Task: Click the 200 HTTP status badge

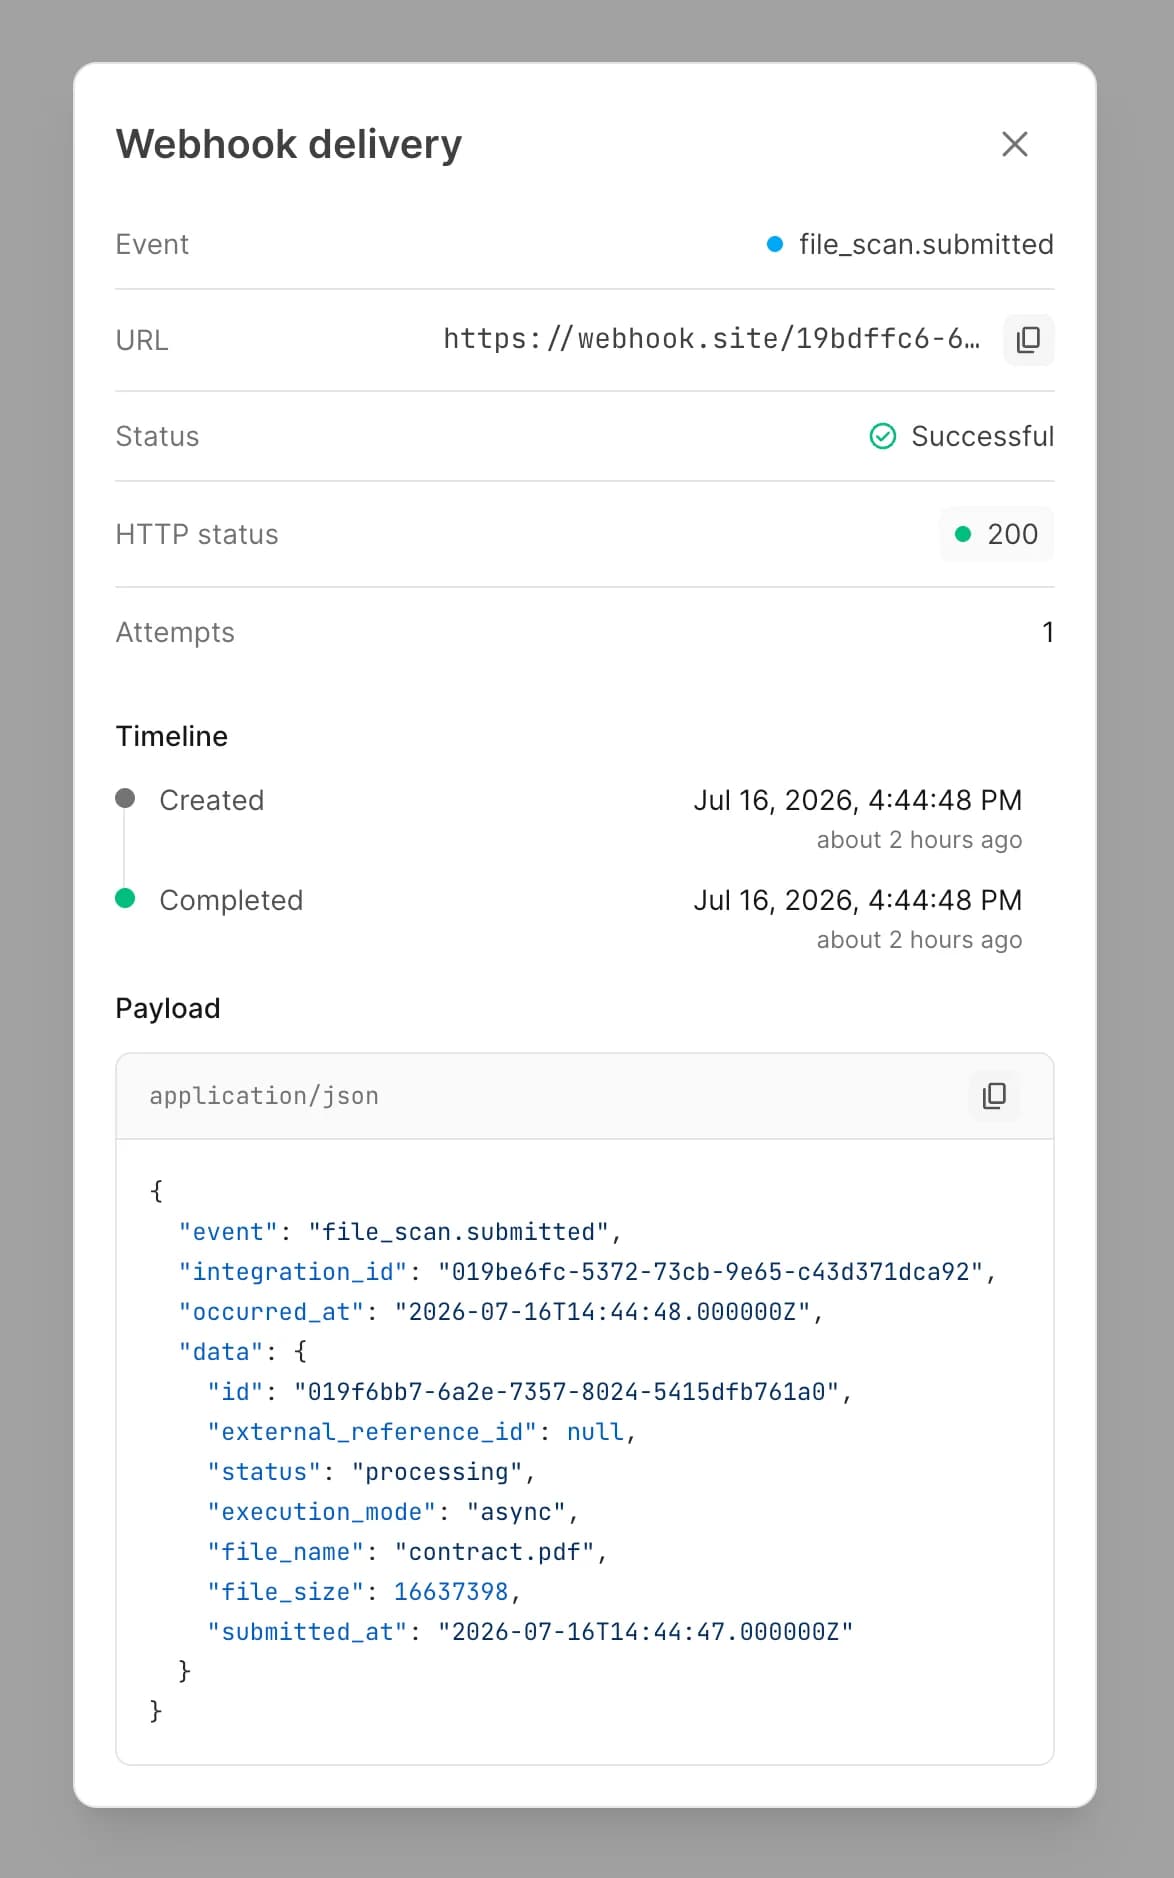Action: (996, 534)
